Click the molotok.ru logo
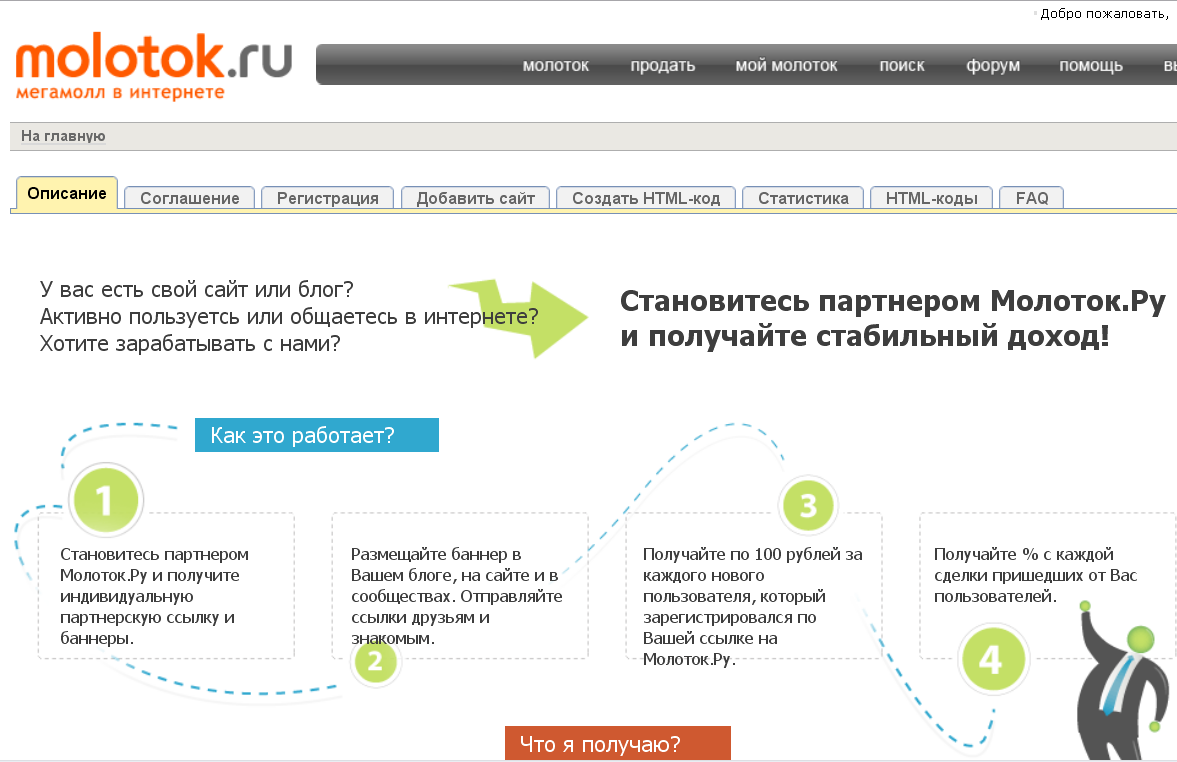 pyautogui.click(x=154, y=65)
